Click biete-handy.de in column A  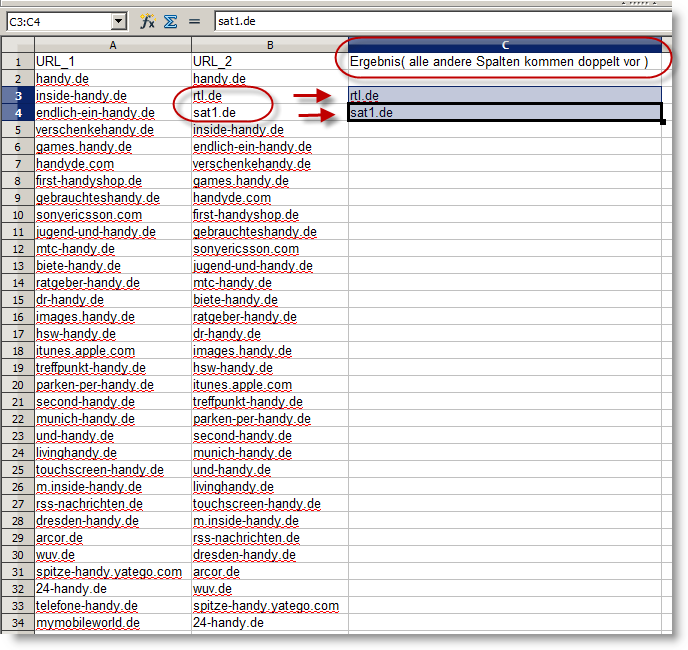113,266
